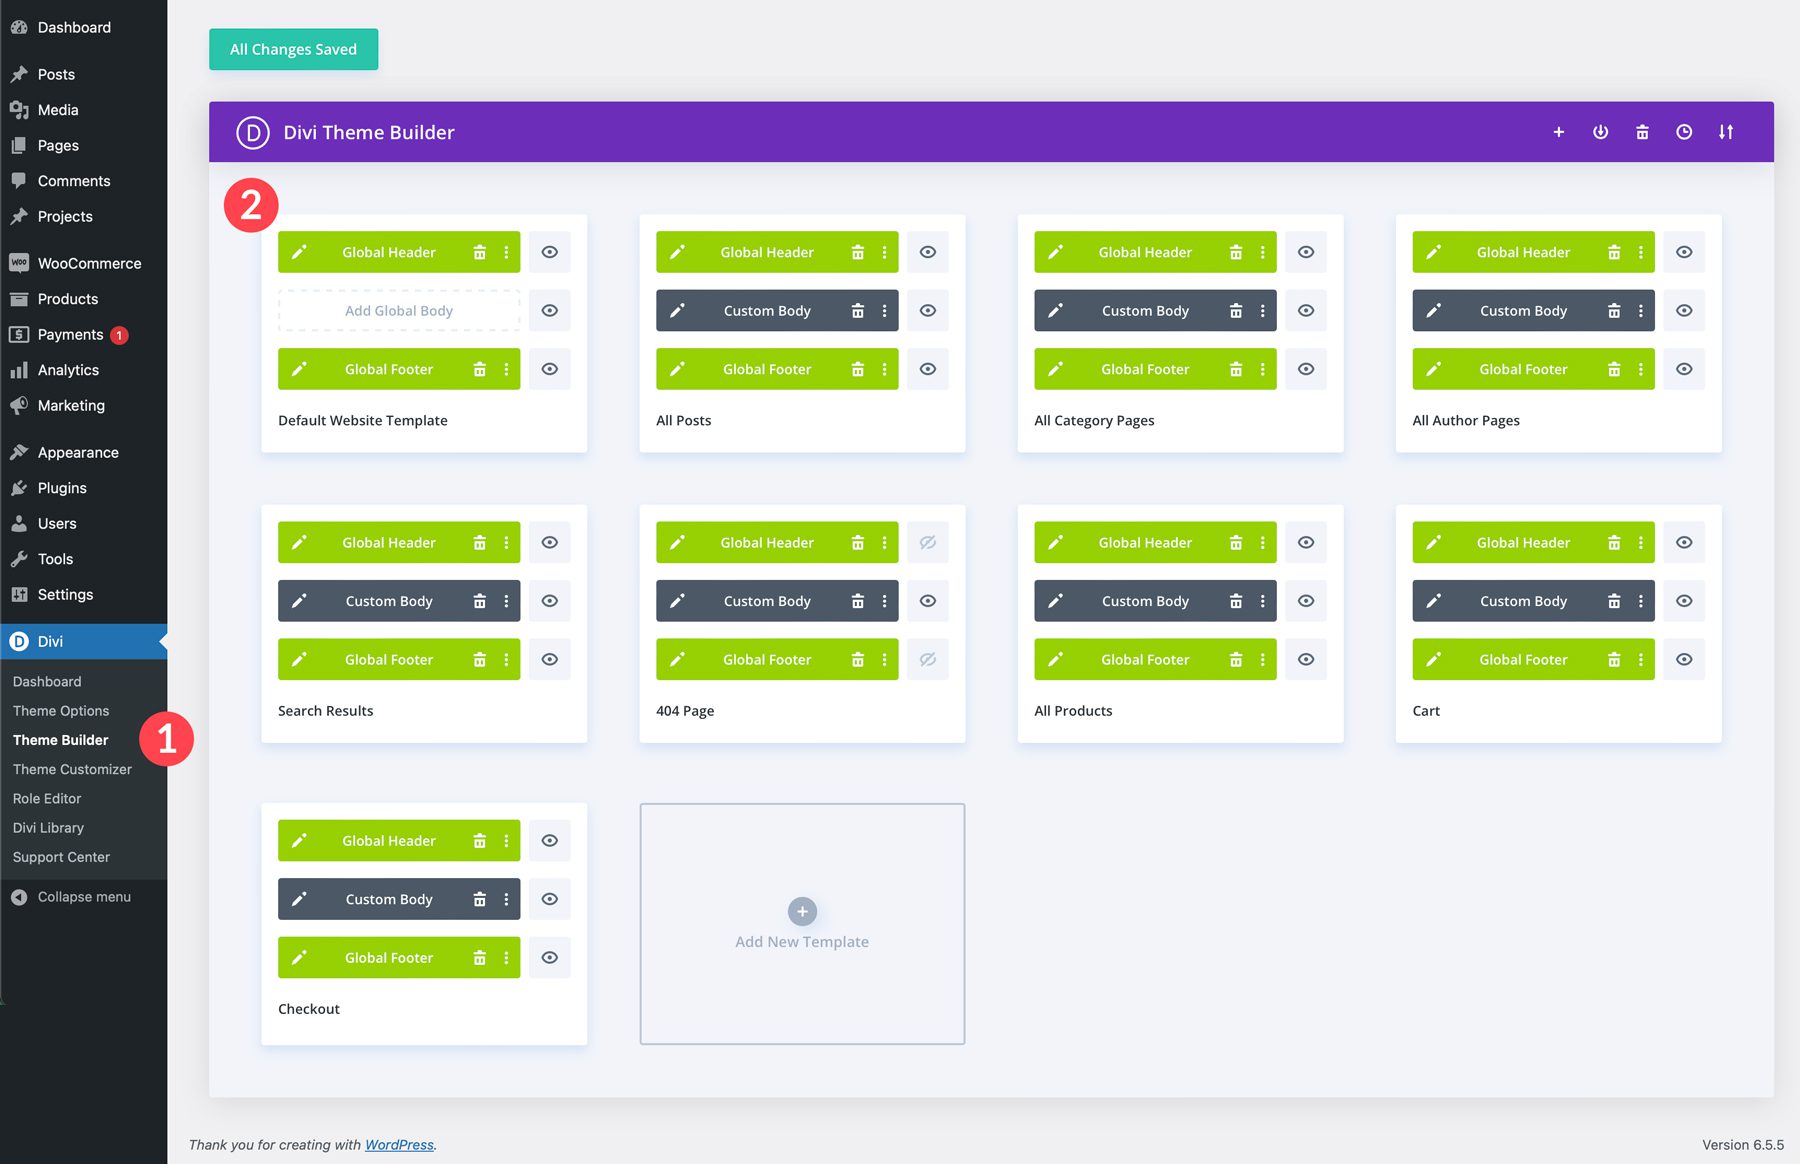Open options menu for All Category Pages Custom Body
Screen dimensions: 1800x1164
(x=1261, y=310)
